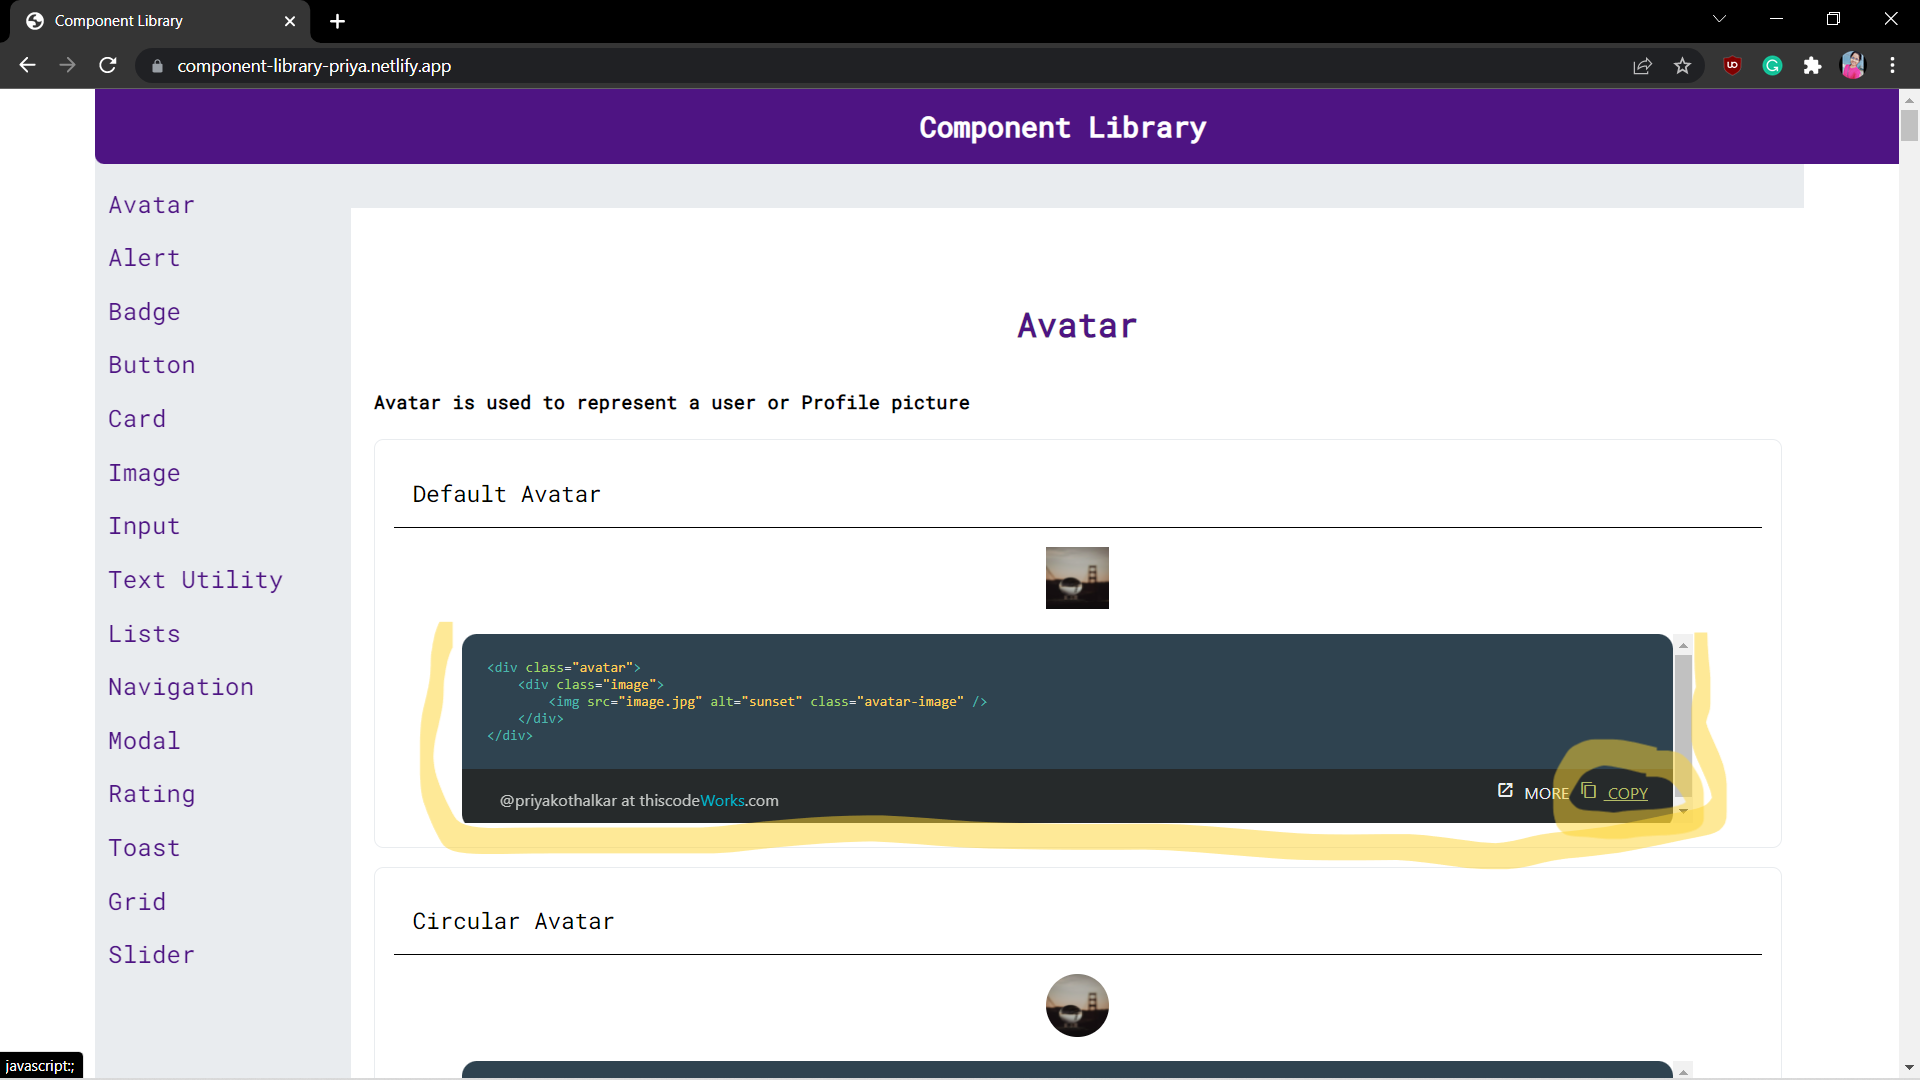
Task: View site info via lock icon
Action: [157, 66]
